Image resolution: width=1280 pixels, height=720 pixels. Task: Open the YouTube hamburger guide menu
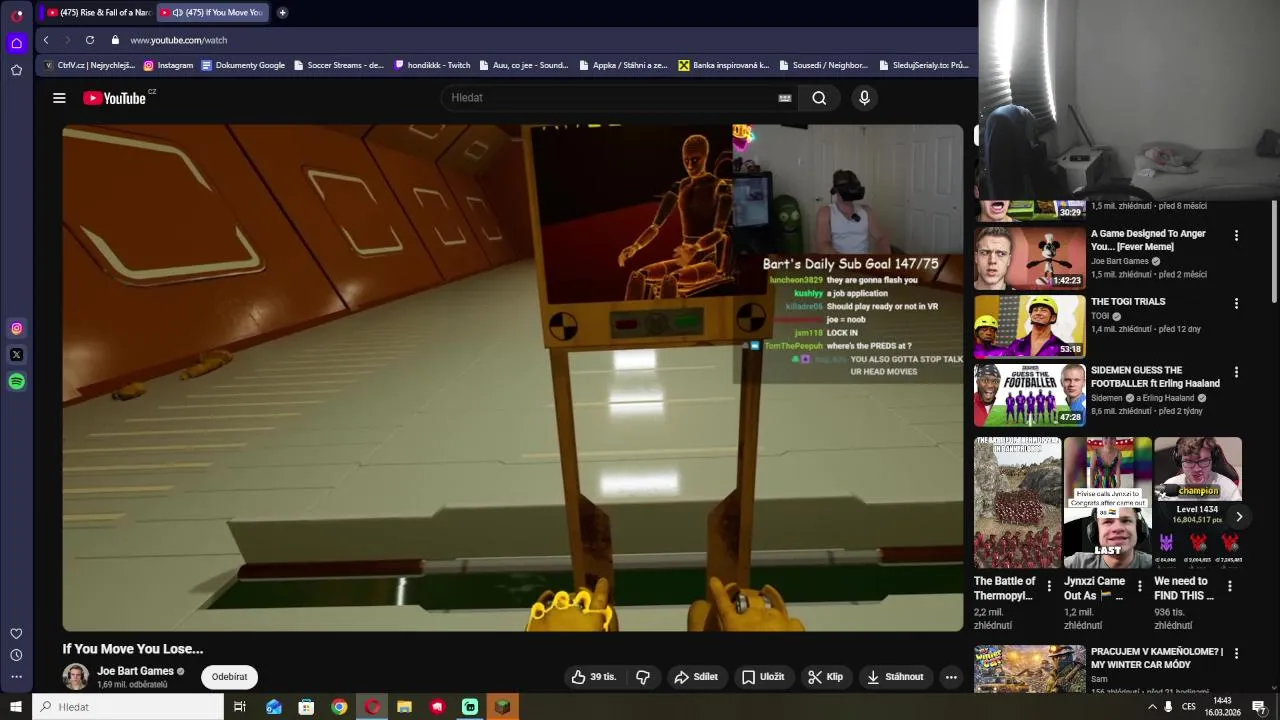59,98
